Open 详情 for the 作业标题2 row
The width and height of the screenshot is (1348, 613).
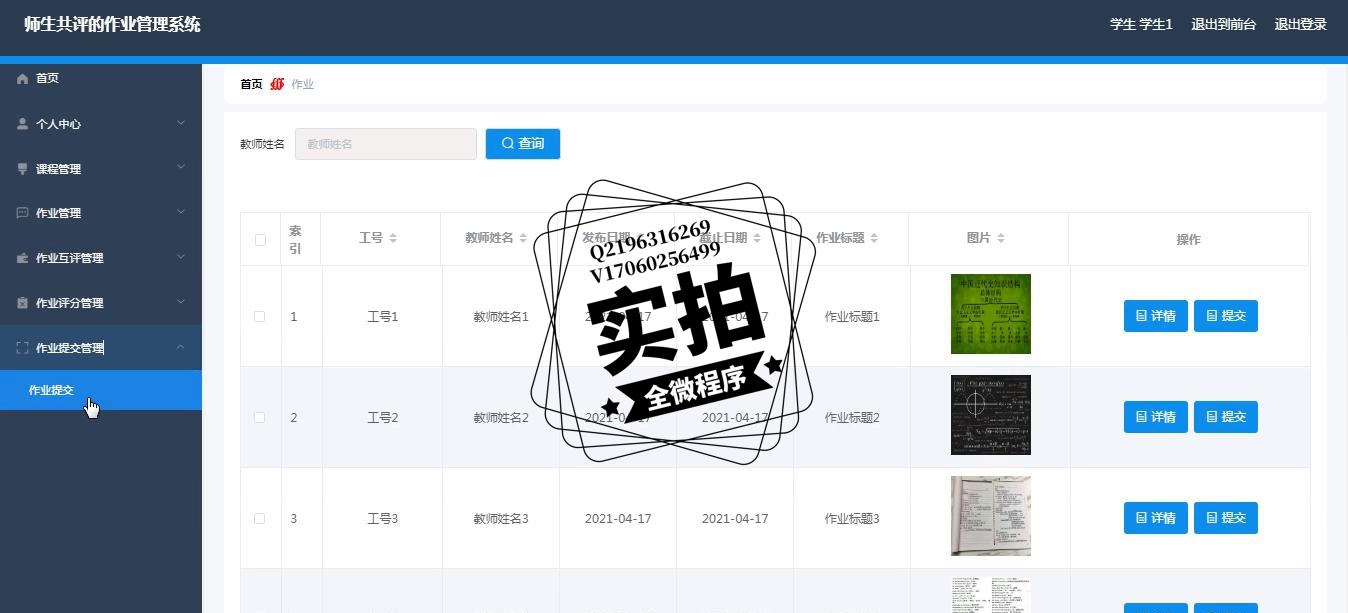point(1156,417)
